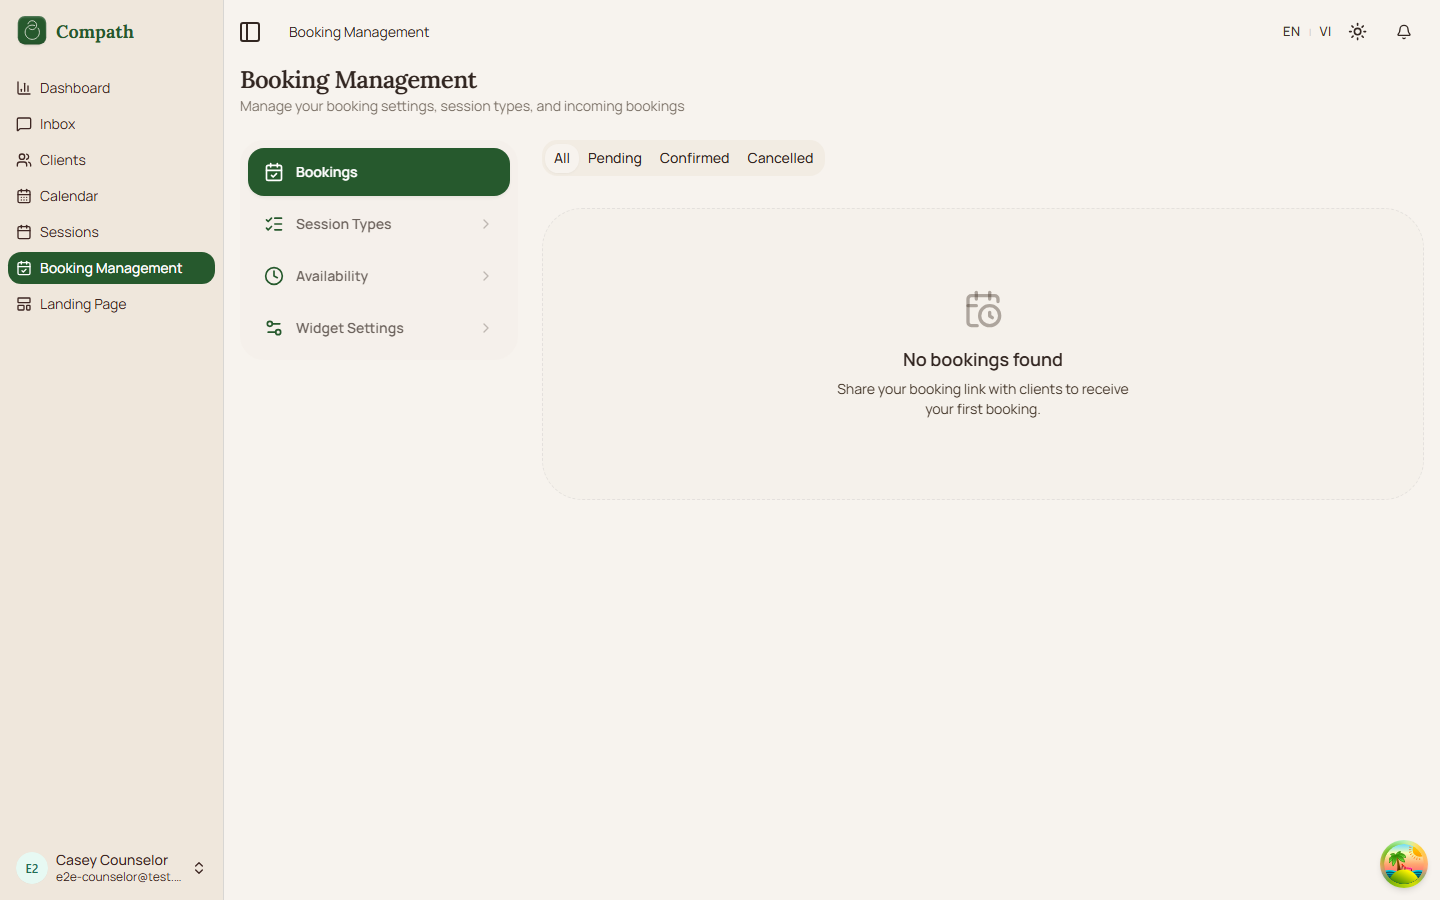Open Dashboard from the sidebar

[x=73, y=88]
